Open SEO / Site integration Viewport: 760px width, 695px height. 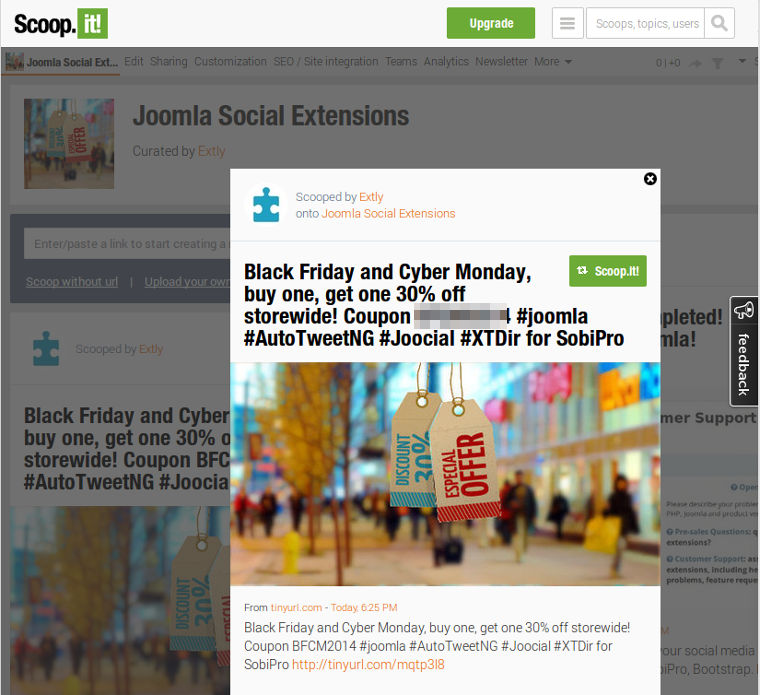point(326,62)
